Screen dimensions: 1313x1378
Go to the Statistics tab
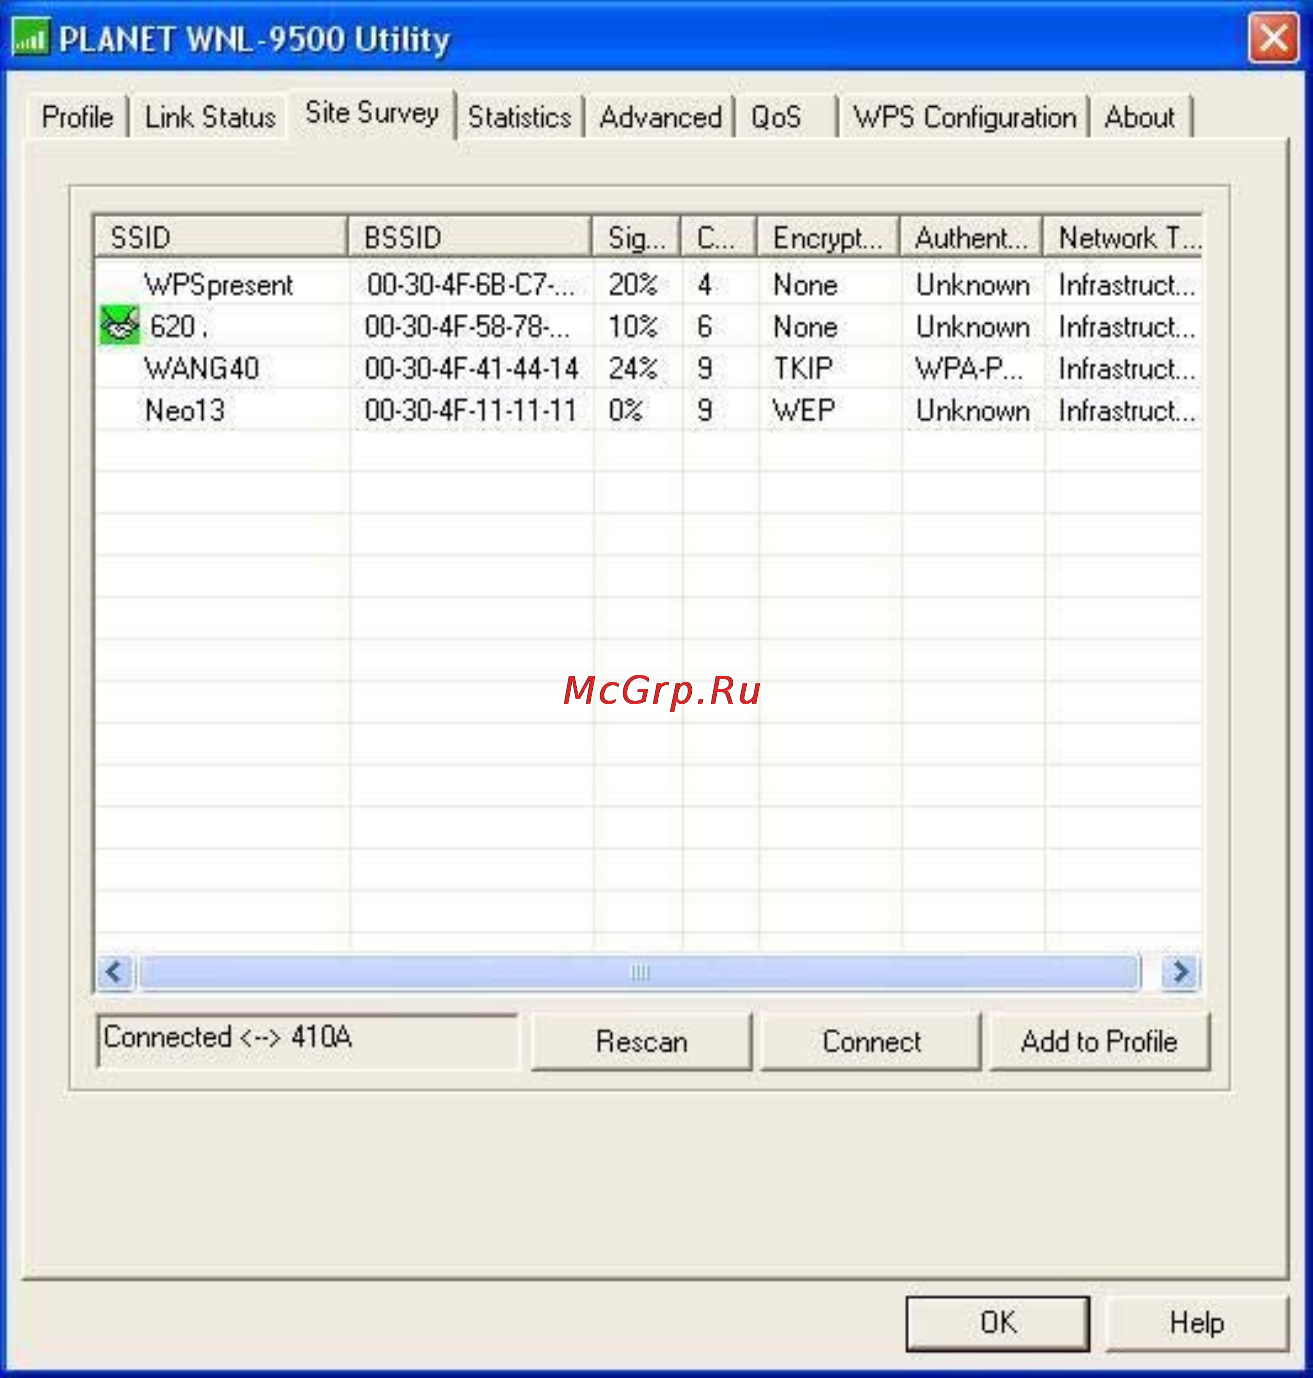pos(519,117)
